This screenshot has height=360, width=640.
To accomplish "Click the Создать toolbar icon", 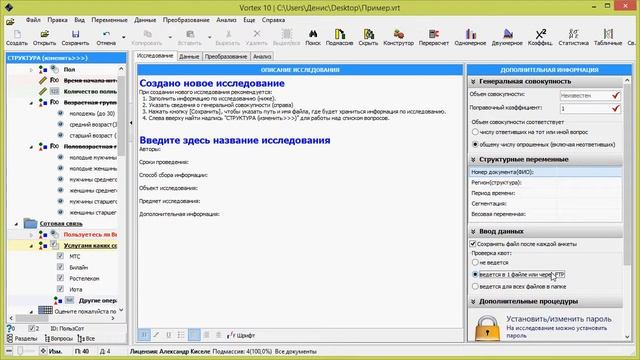I will (x=17, y=34).
